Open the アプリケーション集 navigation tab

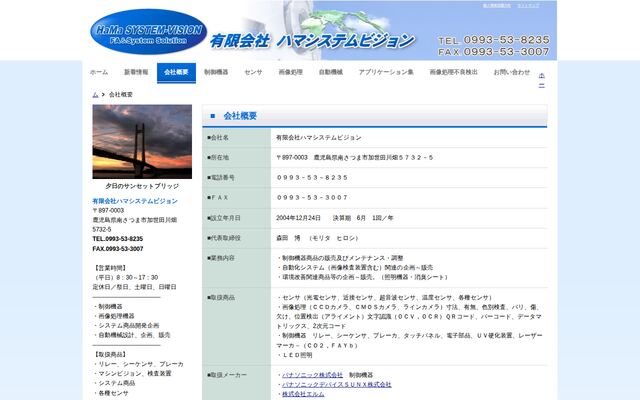click(x=386, y=72)
